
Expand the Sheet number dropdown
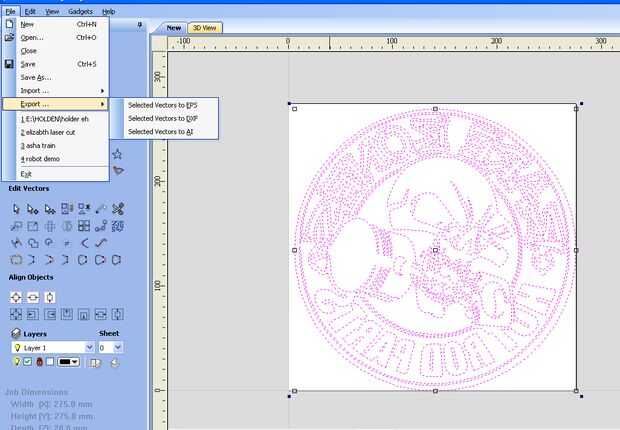click(x=118, y=347)
